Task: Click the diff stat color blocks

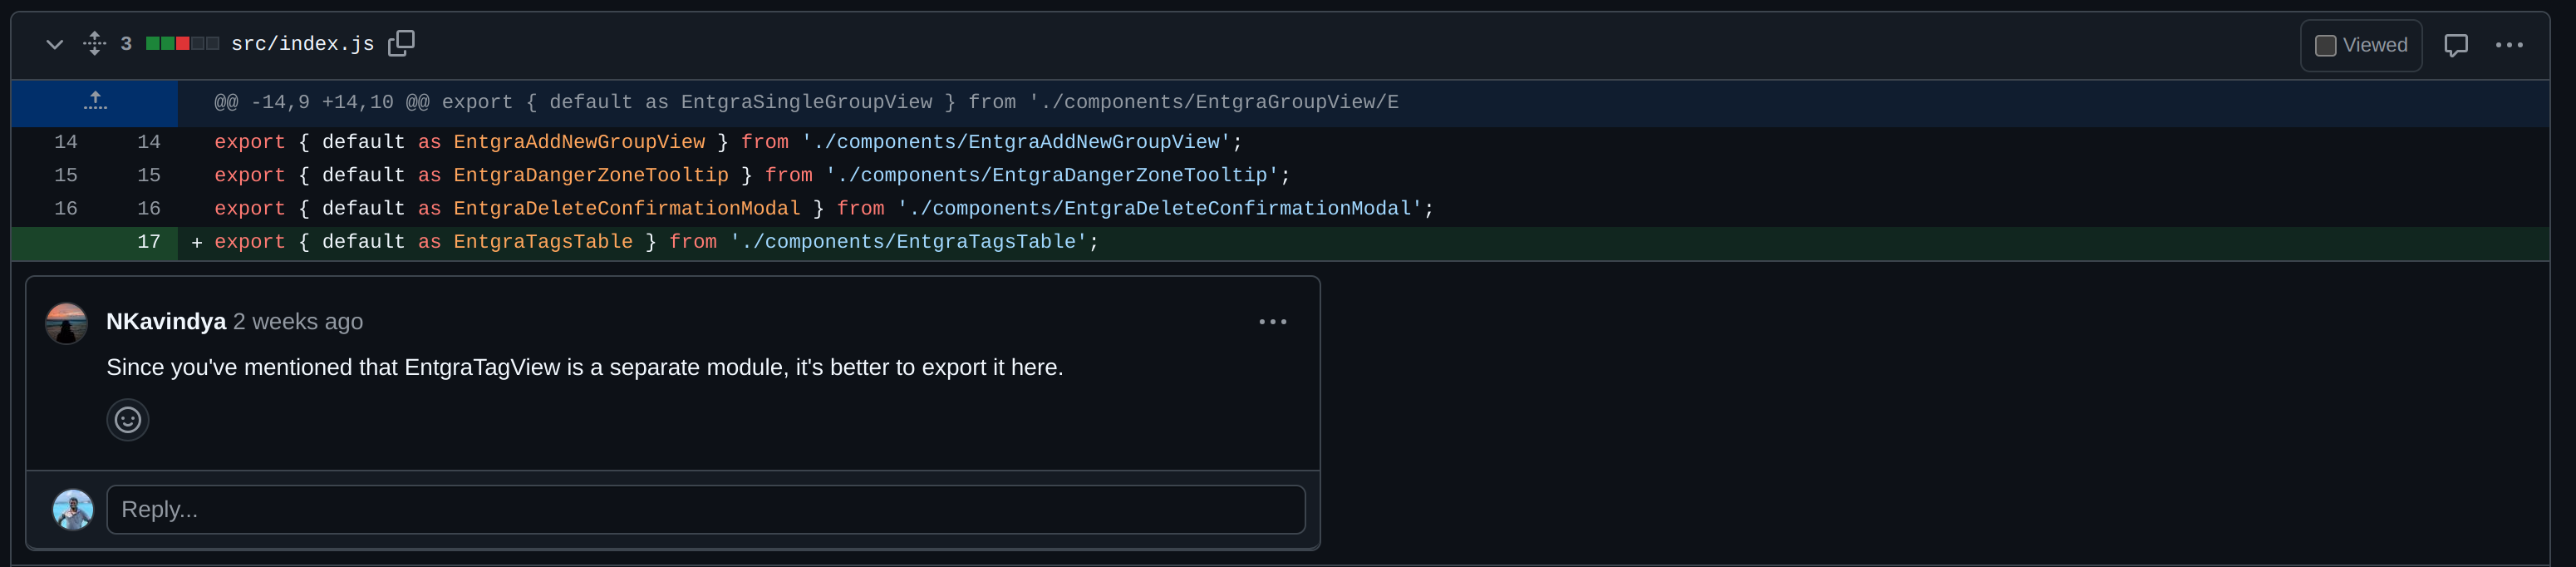Action: click(182, 44)
